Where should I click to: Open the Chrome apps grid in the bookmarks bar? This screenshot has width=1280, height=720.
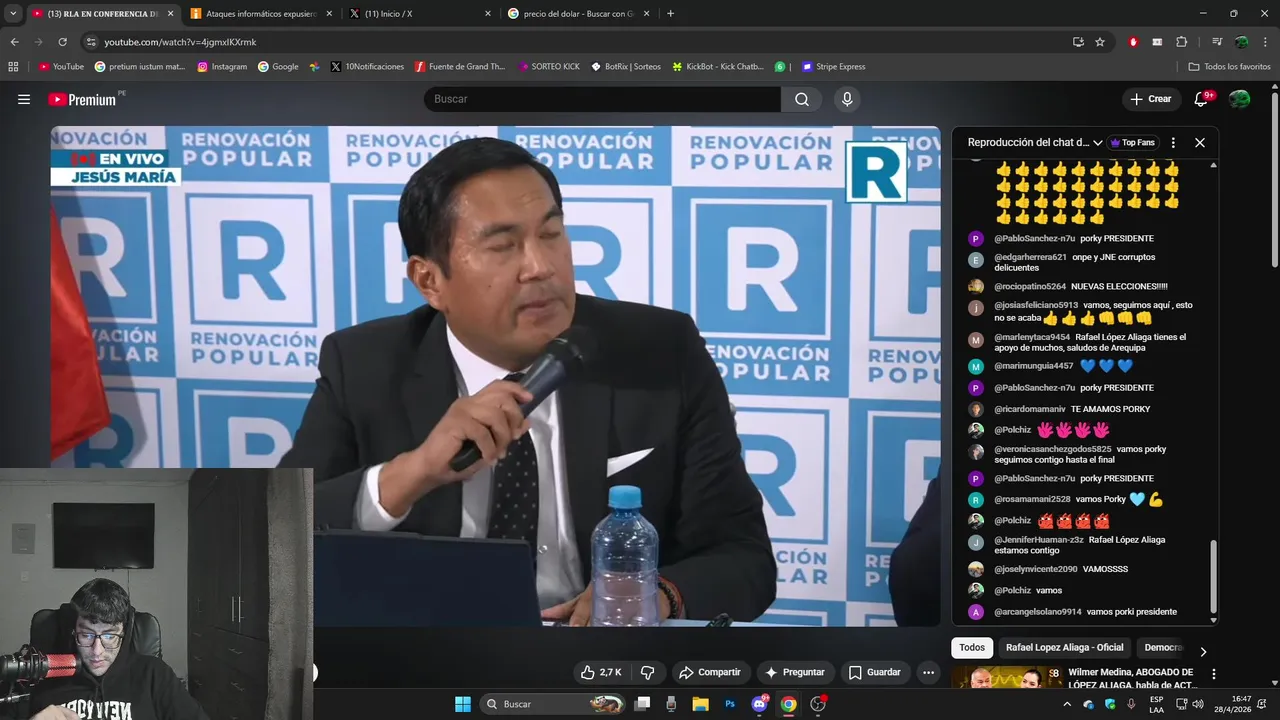(13, 67)
